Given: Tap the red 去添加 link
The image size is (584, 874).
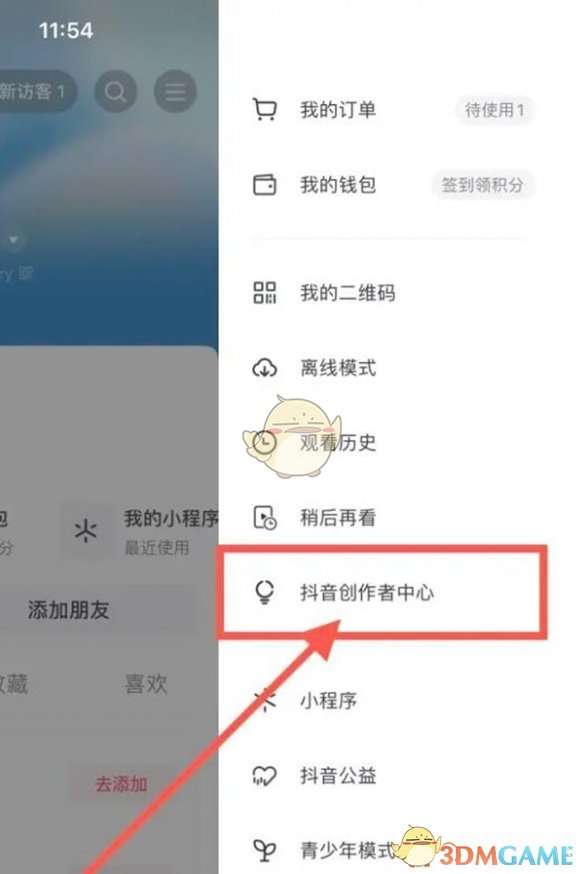Looking at the screenshot, I should click(121, 784).
